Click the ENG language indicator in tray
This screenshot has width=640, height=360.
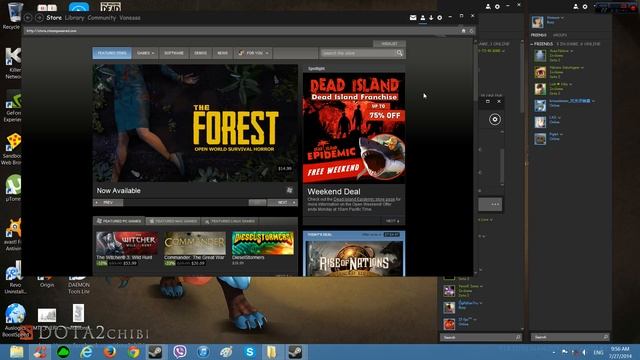tap(598, 352)
